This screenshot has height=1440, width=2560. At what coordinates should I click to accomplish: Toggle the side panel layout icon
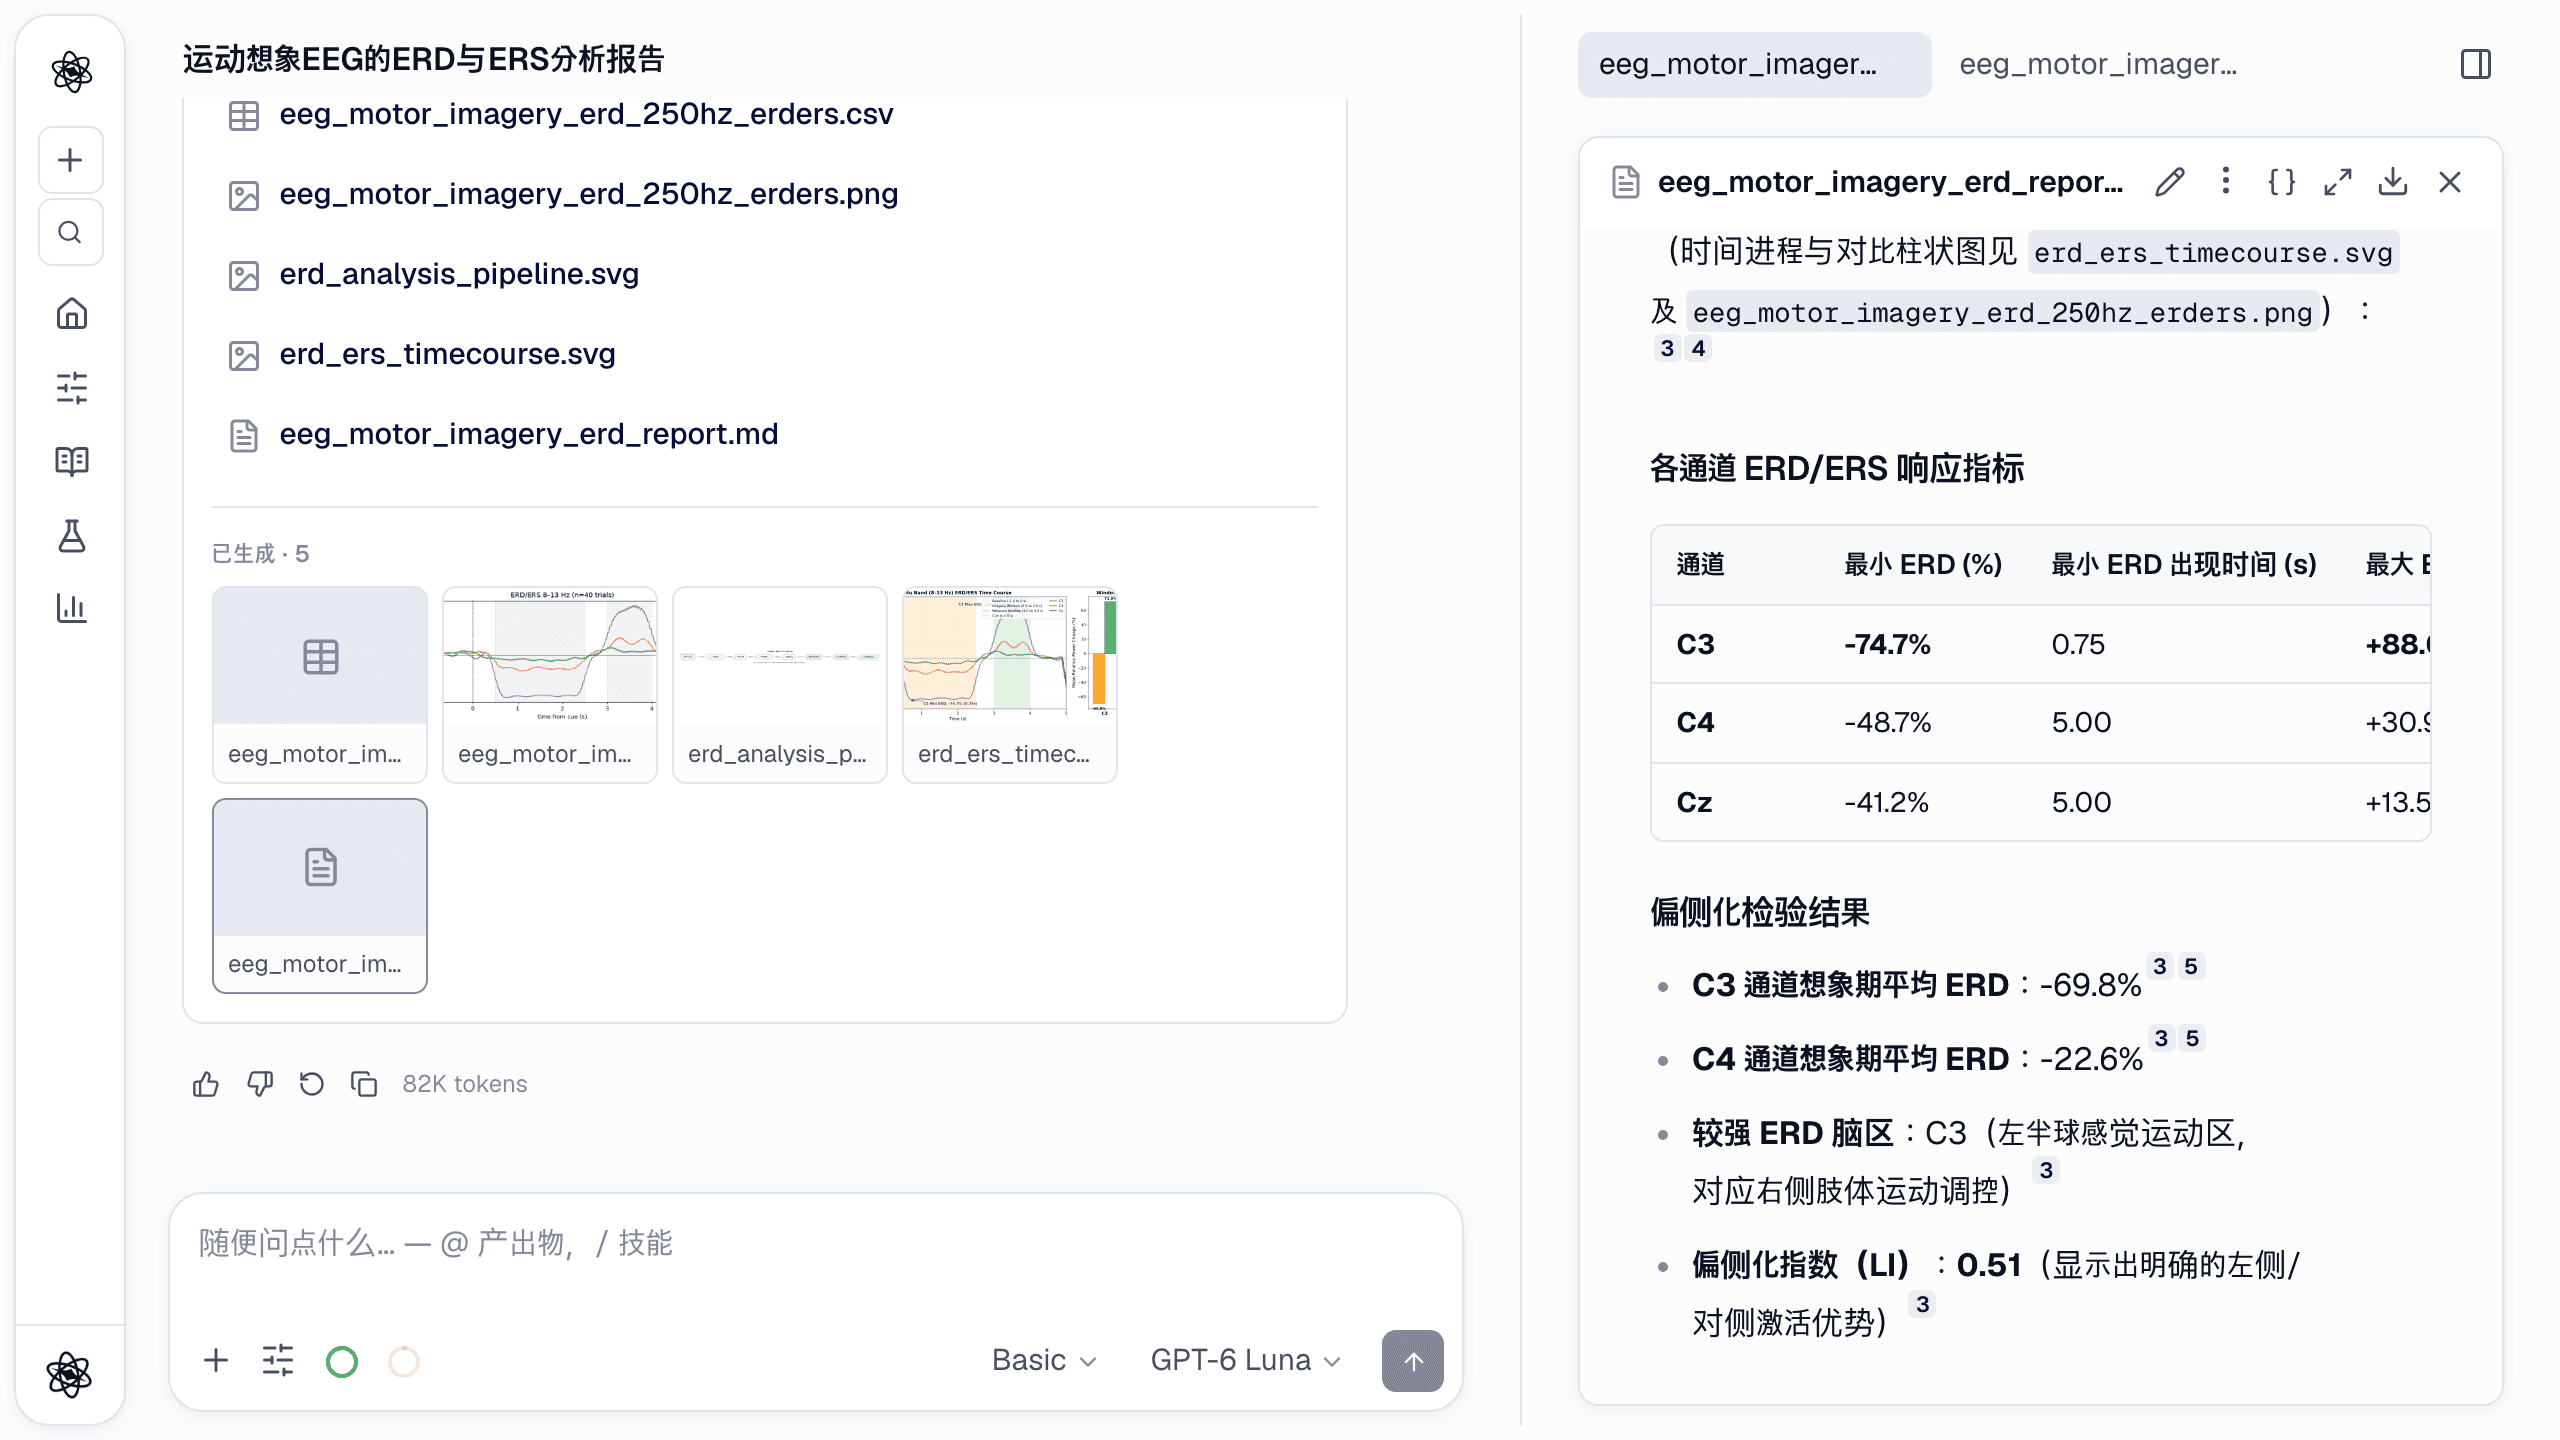click(x=2476, y=64)
